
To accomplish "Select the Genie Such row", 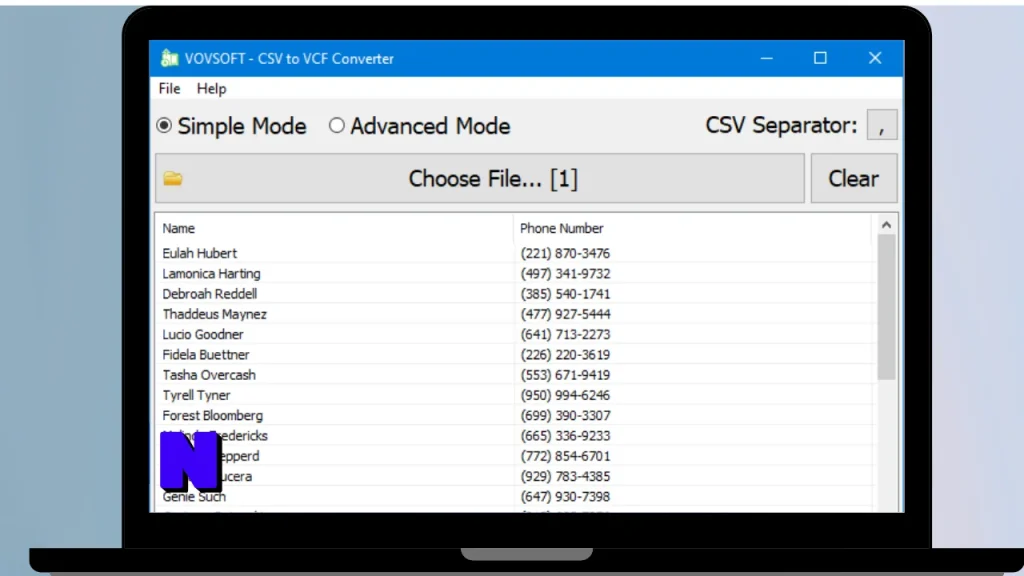I will point(516,496).
